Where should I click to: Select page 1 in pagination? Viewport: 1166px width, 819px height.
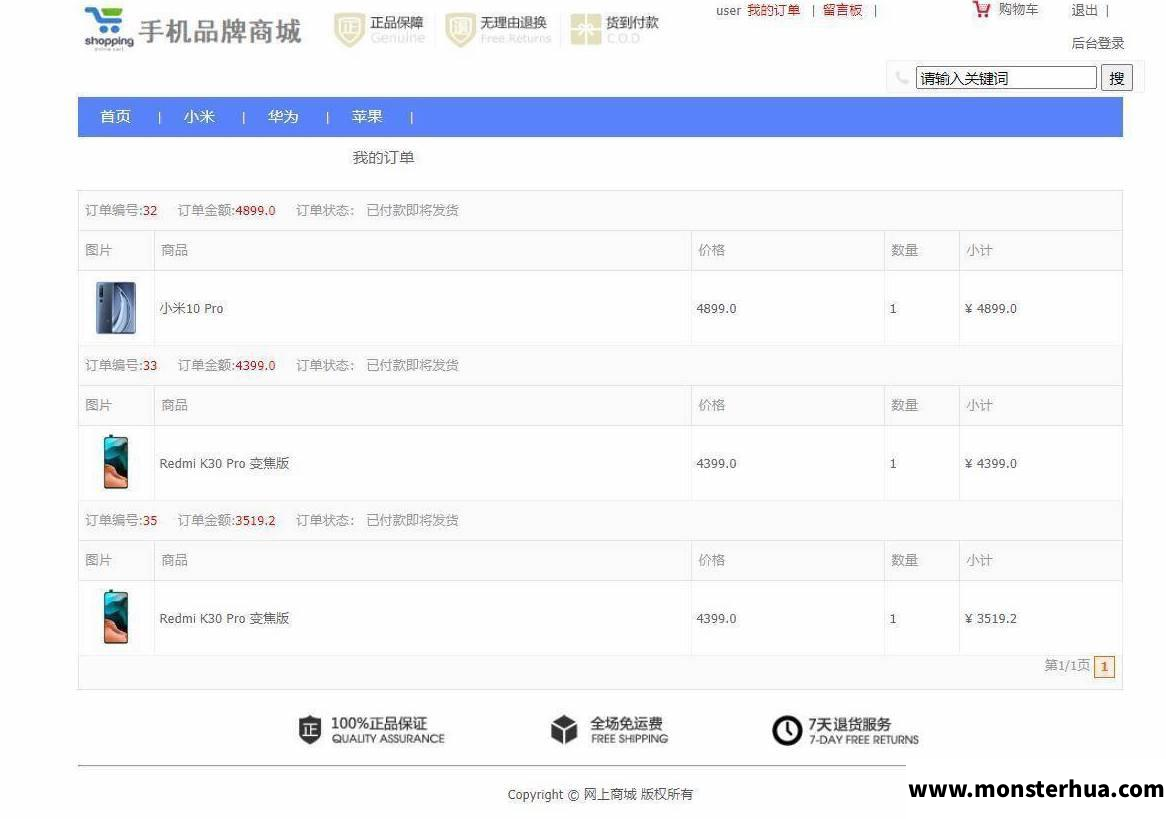click(x=1104, y=667)
